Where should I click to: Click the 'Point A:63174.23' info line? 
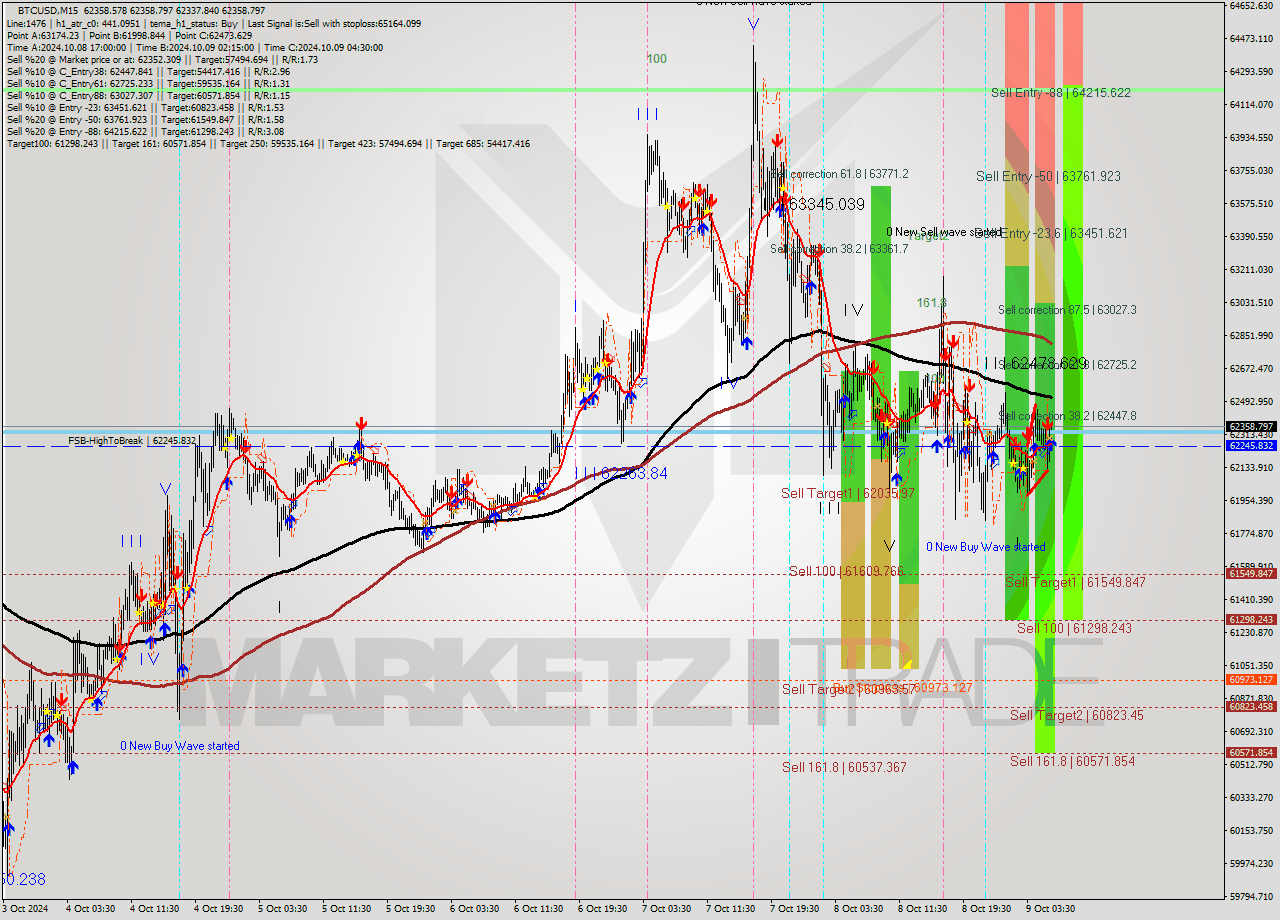(129, 35)
